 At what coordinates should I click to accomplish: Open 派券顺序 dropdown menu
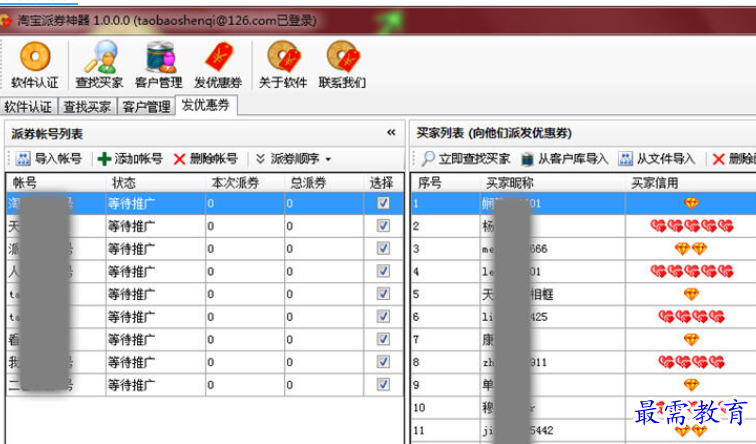(x=293, y=159)
